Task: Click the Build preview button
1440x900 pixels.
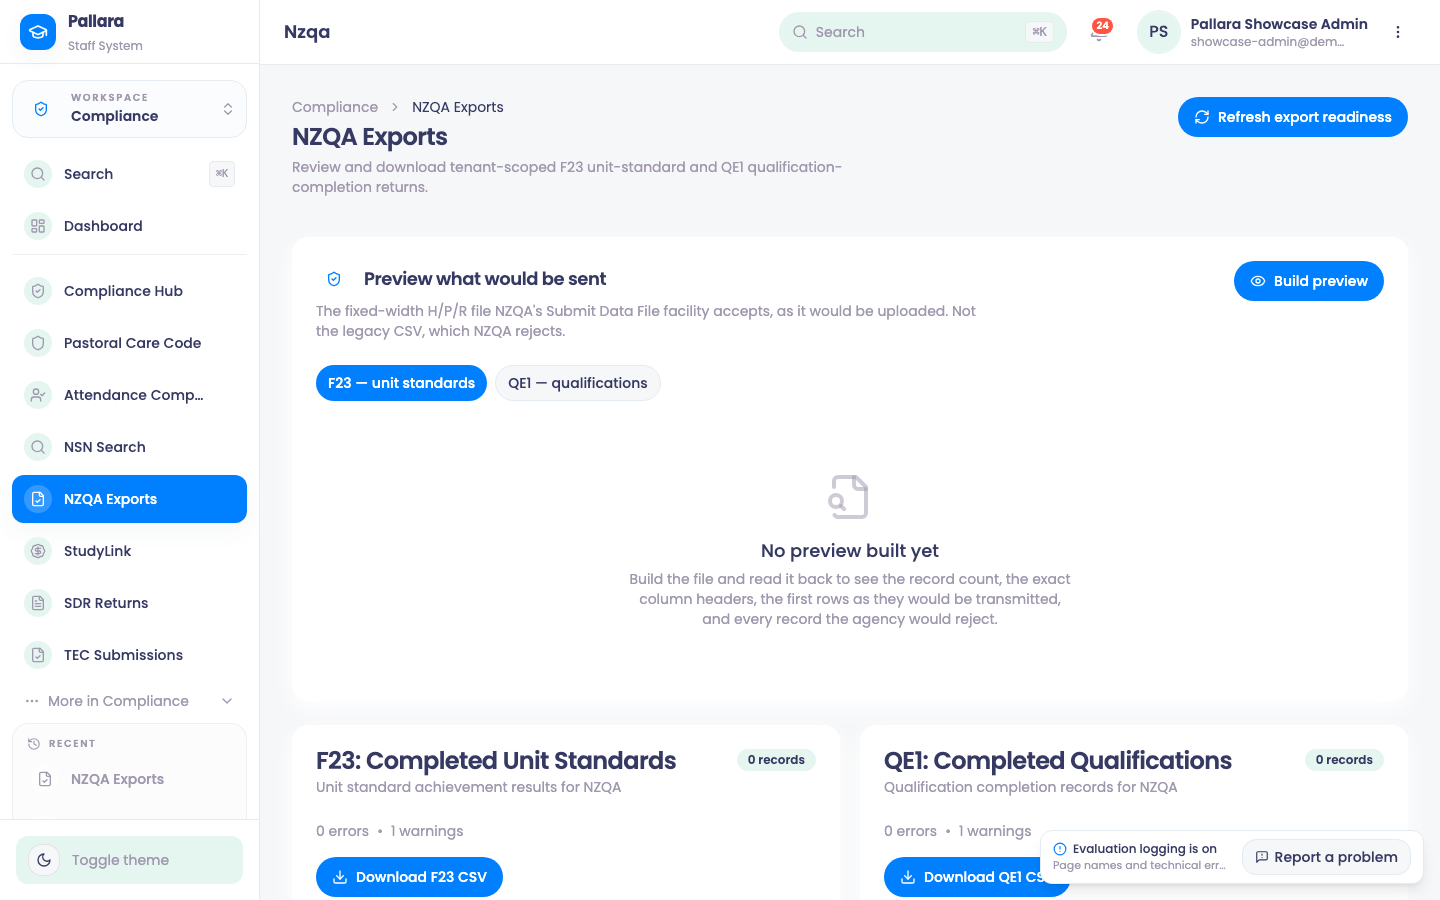Action: pos(1308,281)
